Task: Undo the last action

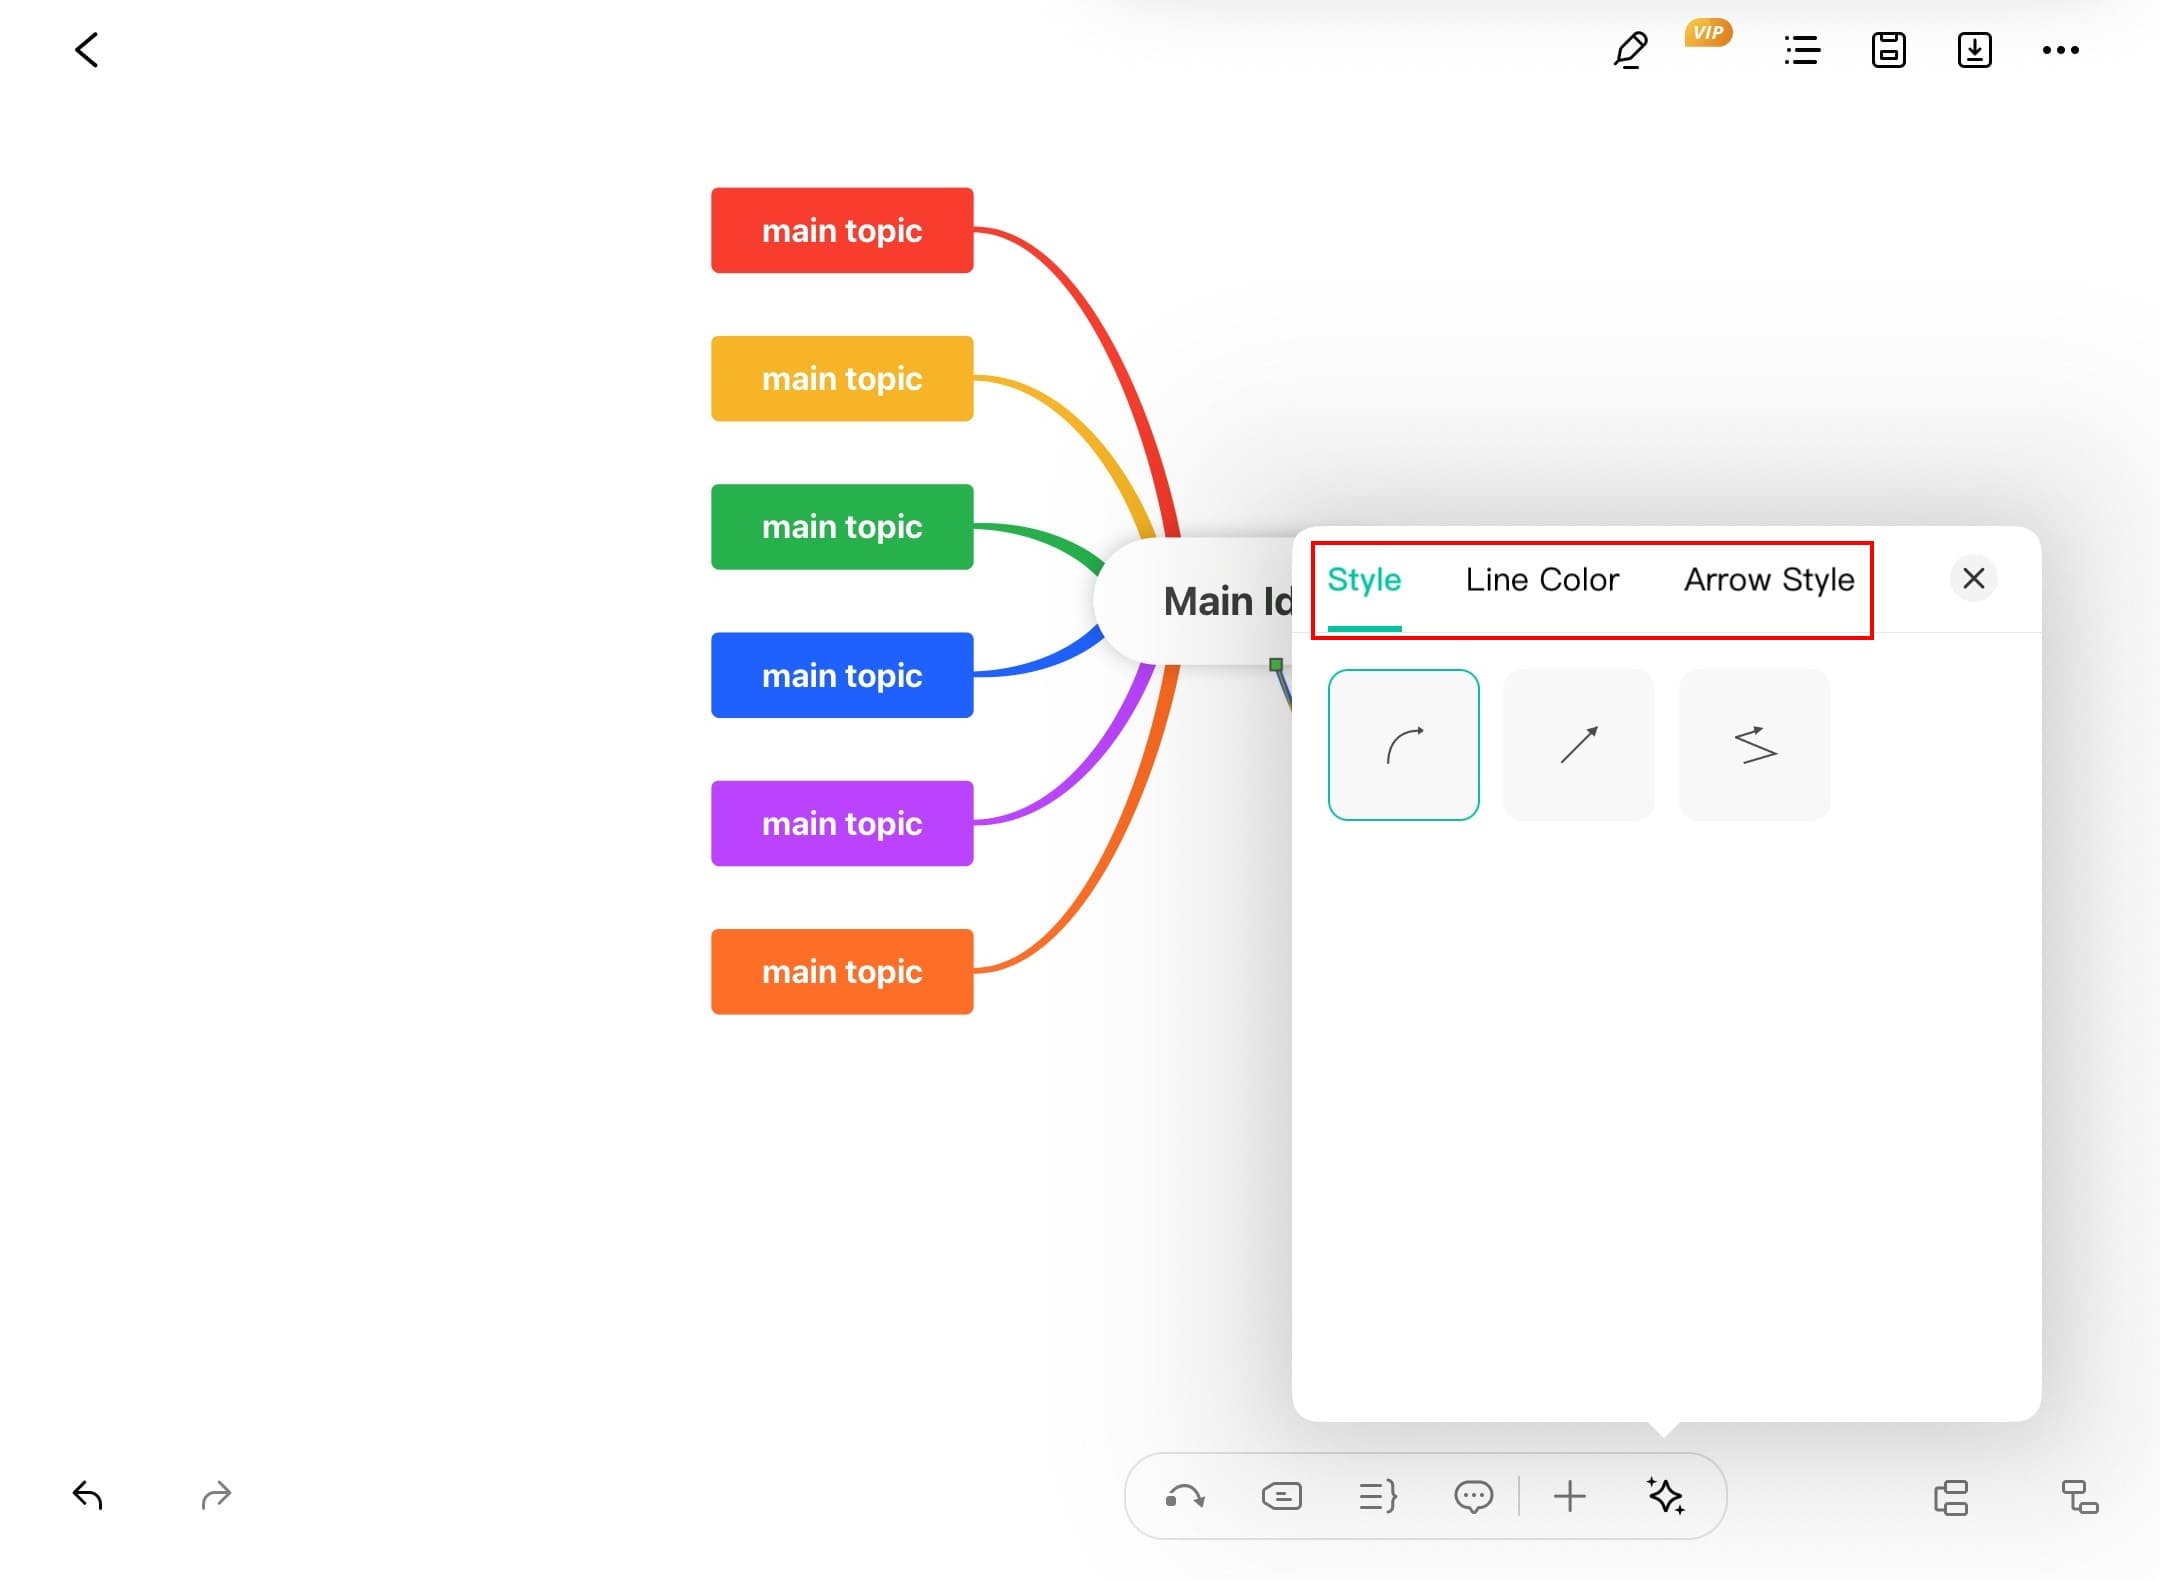Action: click(x=88, y=1495)
